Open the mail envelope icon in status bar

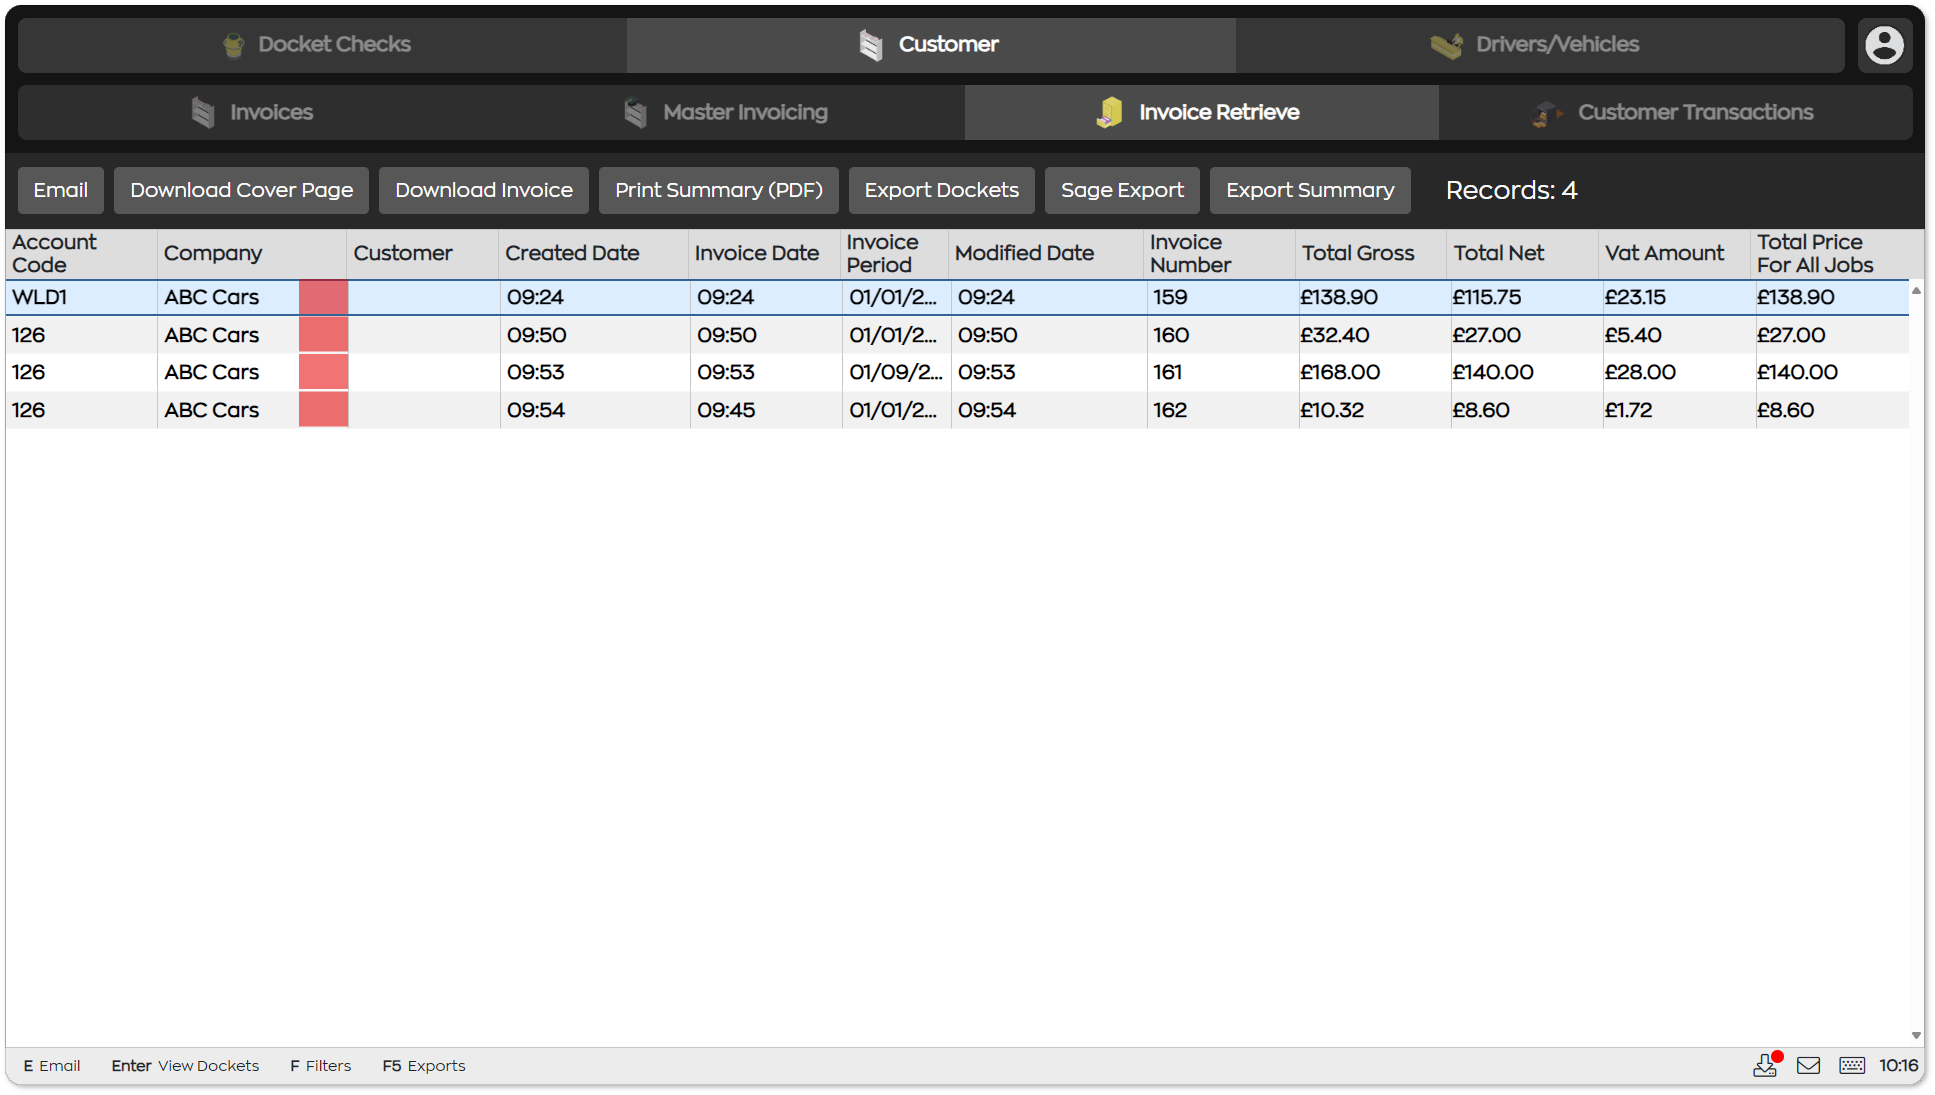[1808, 1066]
